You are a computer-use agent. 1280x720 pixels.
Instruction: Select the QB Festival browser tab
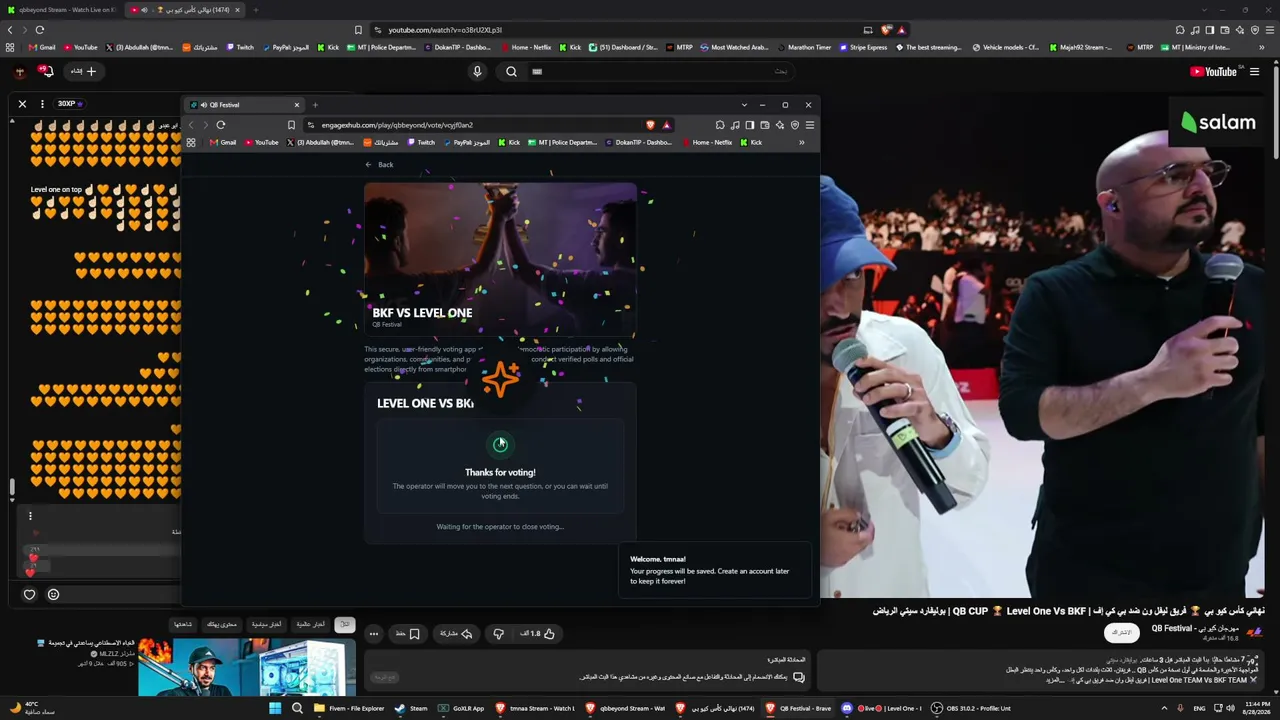coord(243,105)
